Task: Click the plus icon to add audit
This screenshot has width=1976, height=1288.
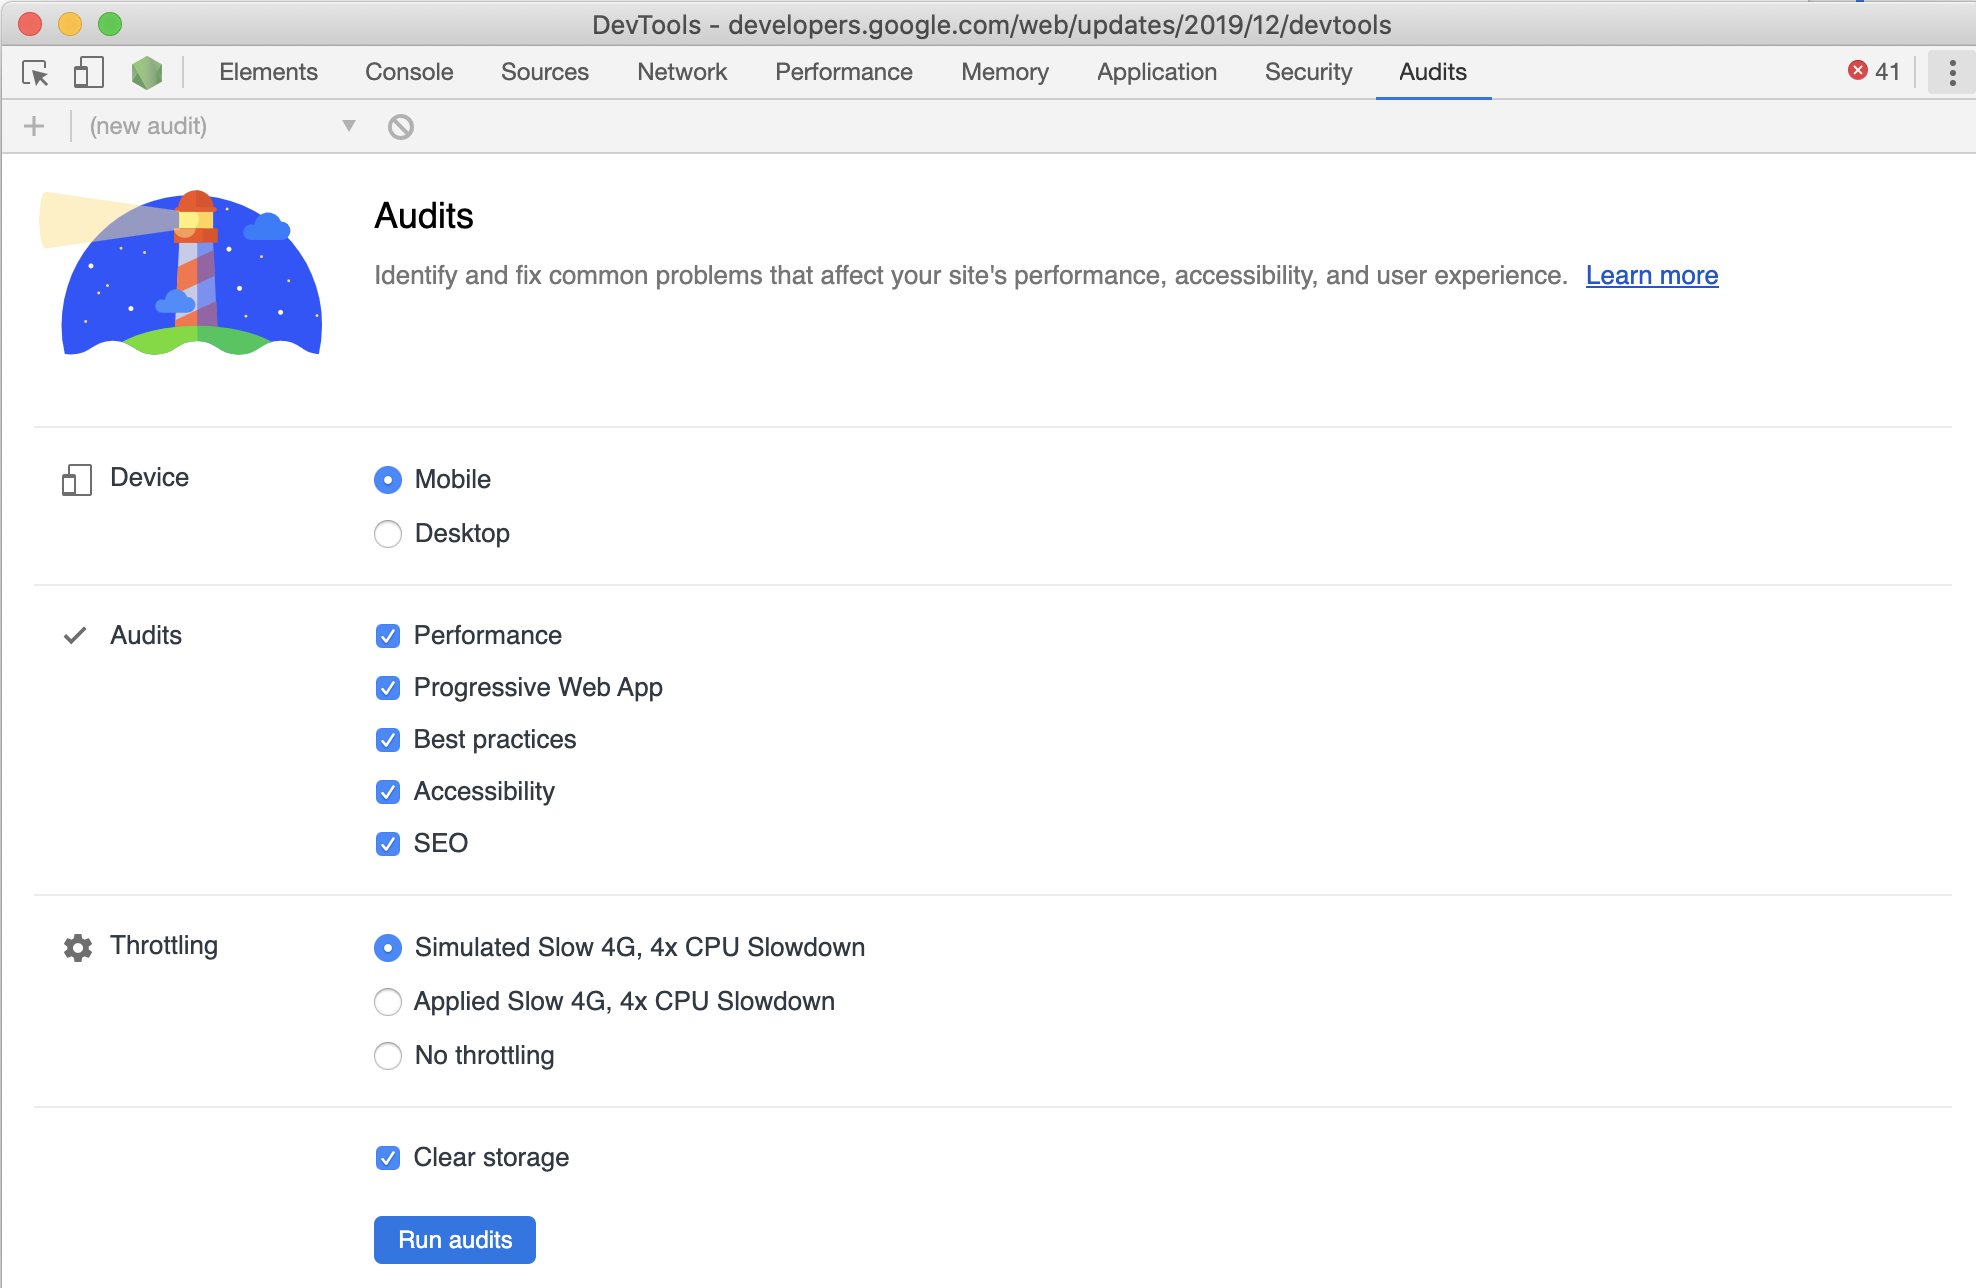Action: click(34, 126)
